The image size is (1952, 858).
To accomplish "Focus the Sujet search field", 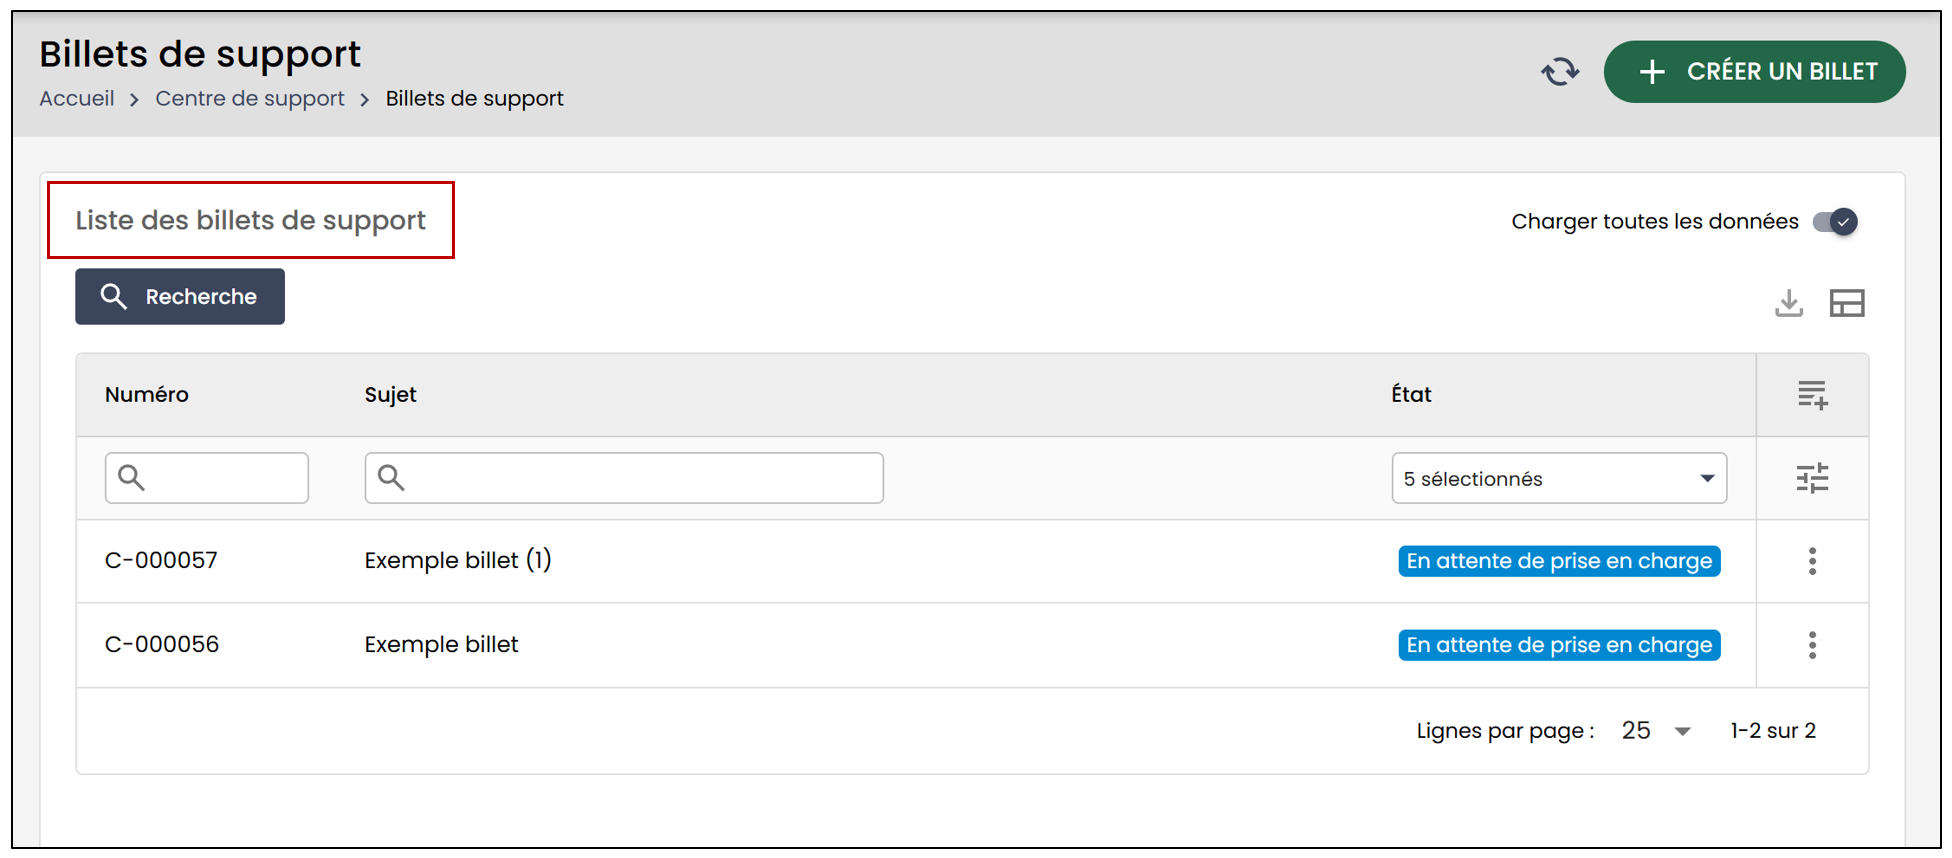I will (x=624, y=478).
